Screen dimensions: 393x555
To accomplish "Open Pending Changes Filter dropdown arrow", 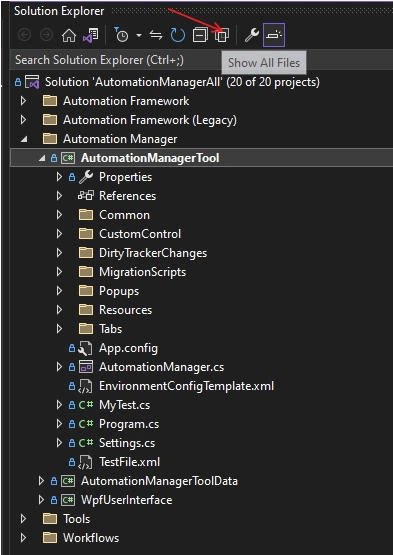I will (139, 35).
